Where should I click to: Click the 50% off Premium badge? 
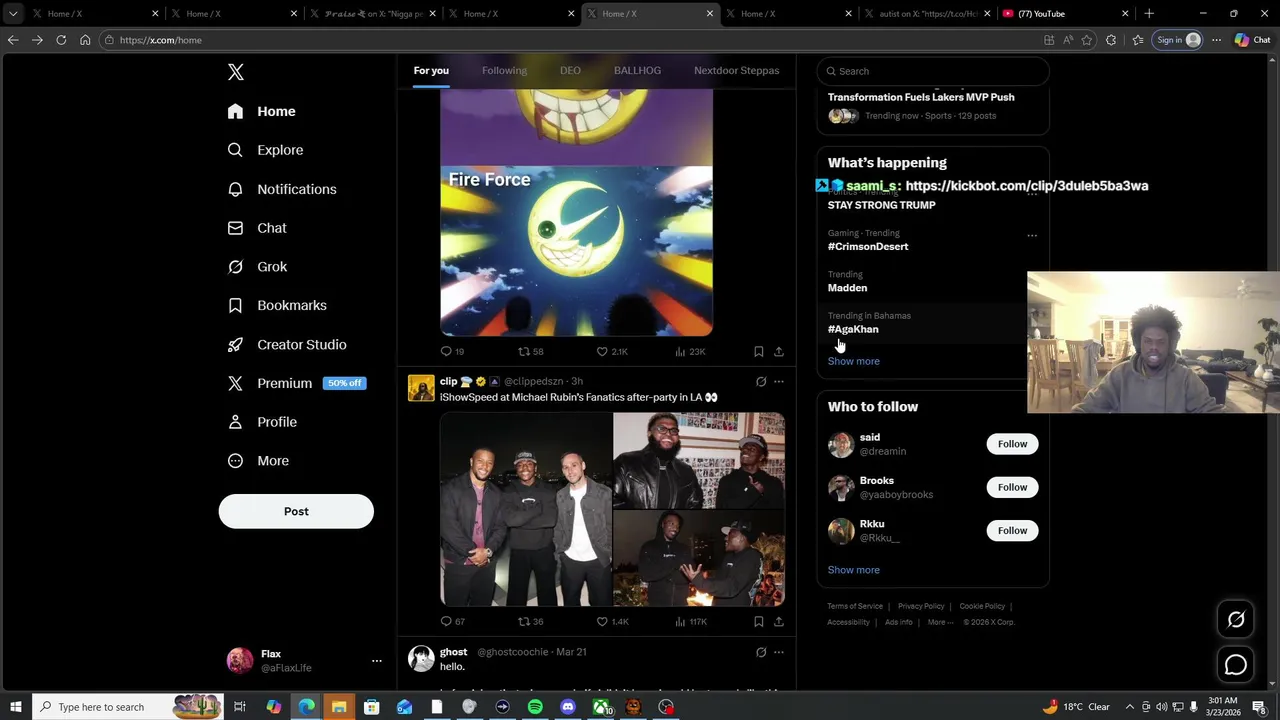(344, 383)
